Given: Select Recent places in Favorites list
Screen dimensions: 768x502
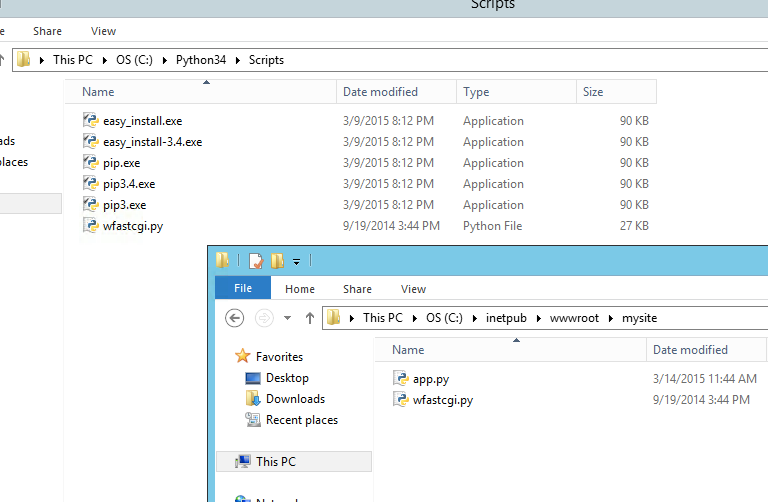Looking at the screenshot, I should pos(302,420).
